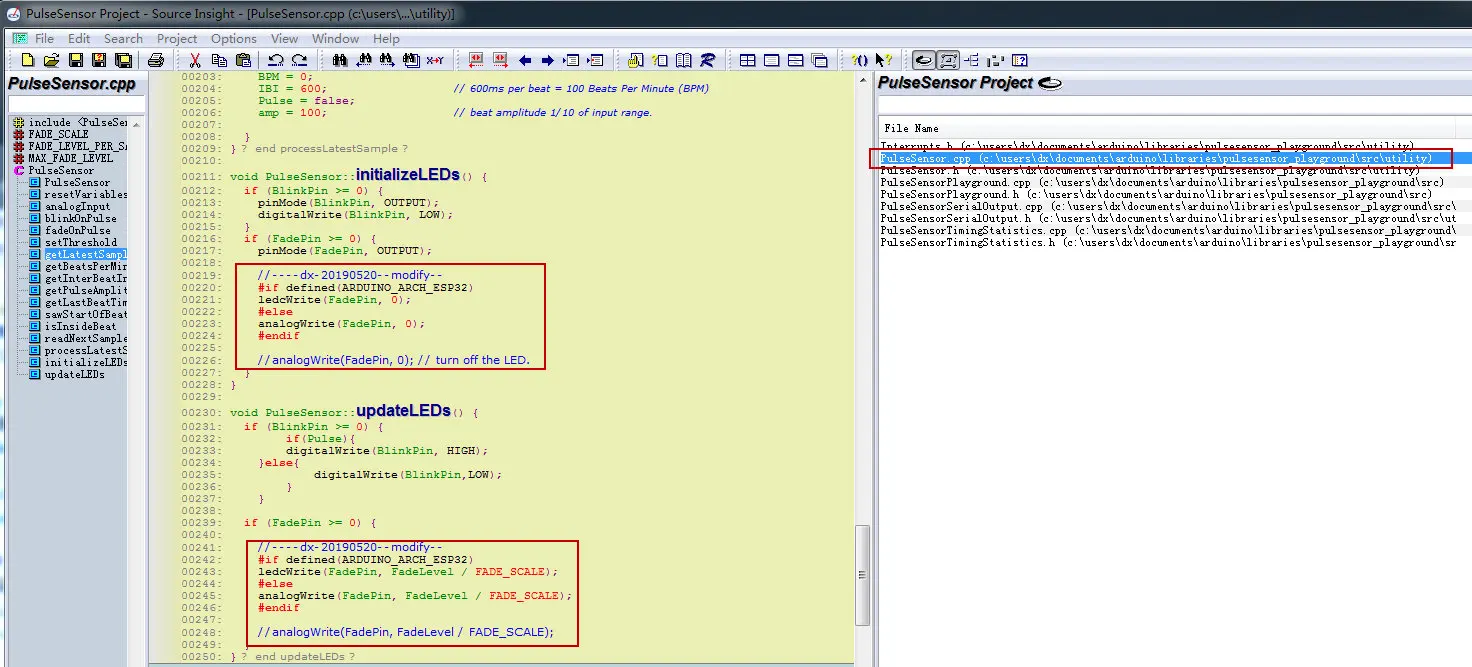Viewport: 1472px width, 667px height.
Task: Click the Jump to Definition hand icon
Action: click(634, 60)
